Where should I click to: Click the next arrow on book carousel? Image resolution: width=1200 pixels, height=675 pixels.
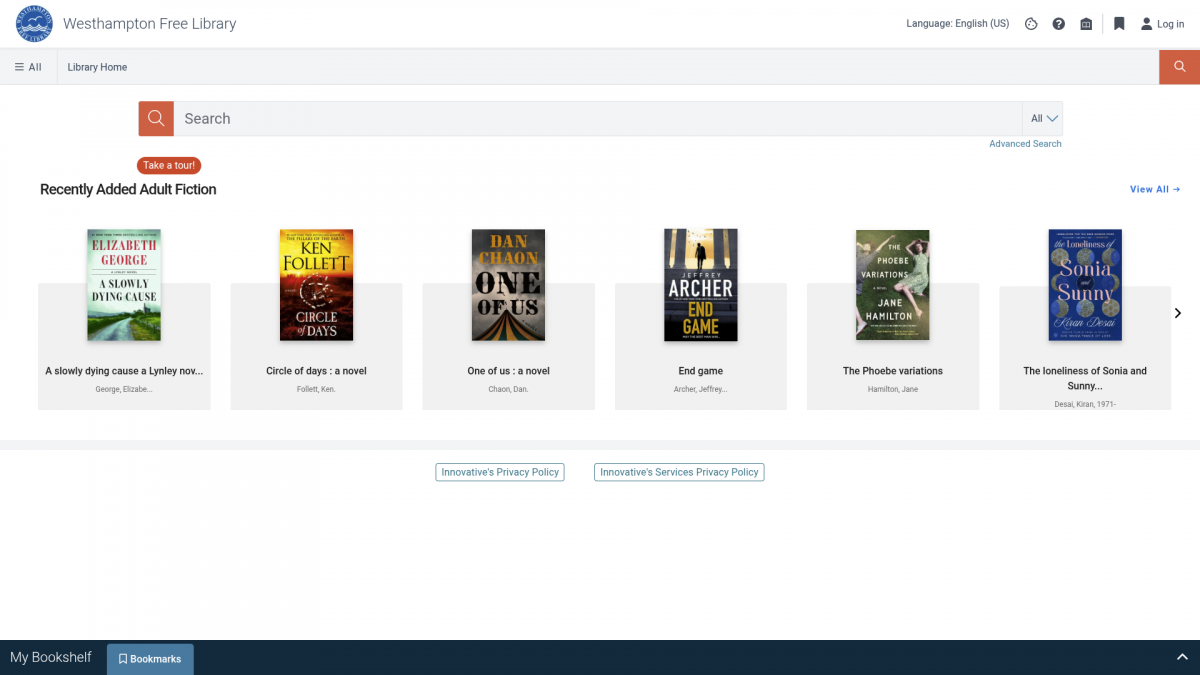click(1177, 313)
